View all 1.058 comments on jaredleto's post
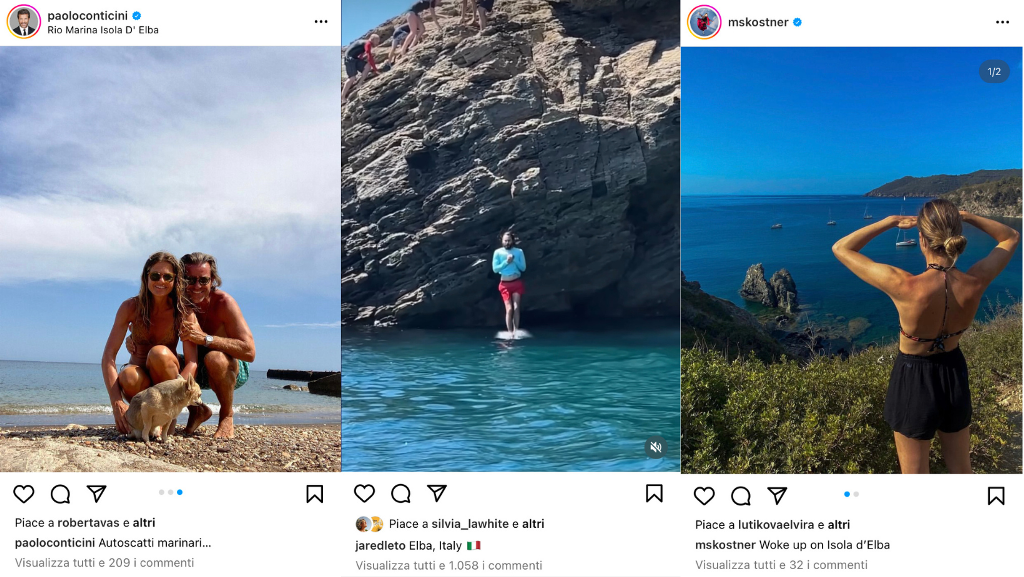 click(449, 565)
